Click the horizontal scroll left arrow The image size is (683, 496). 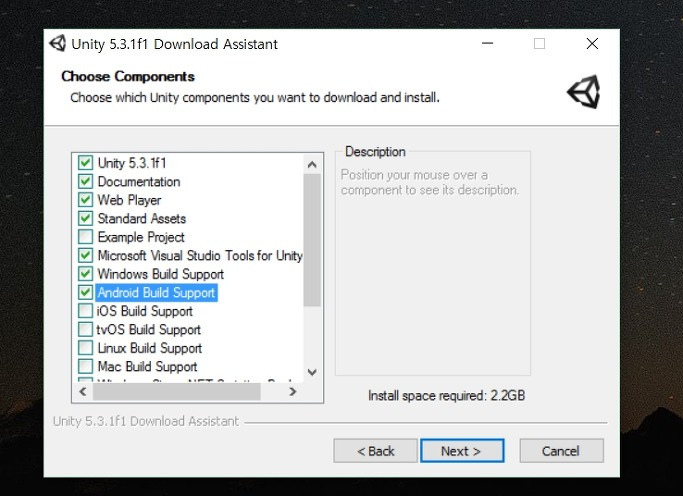(83, 391)
